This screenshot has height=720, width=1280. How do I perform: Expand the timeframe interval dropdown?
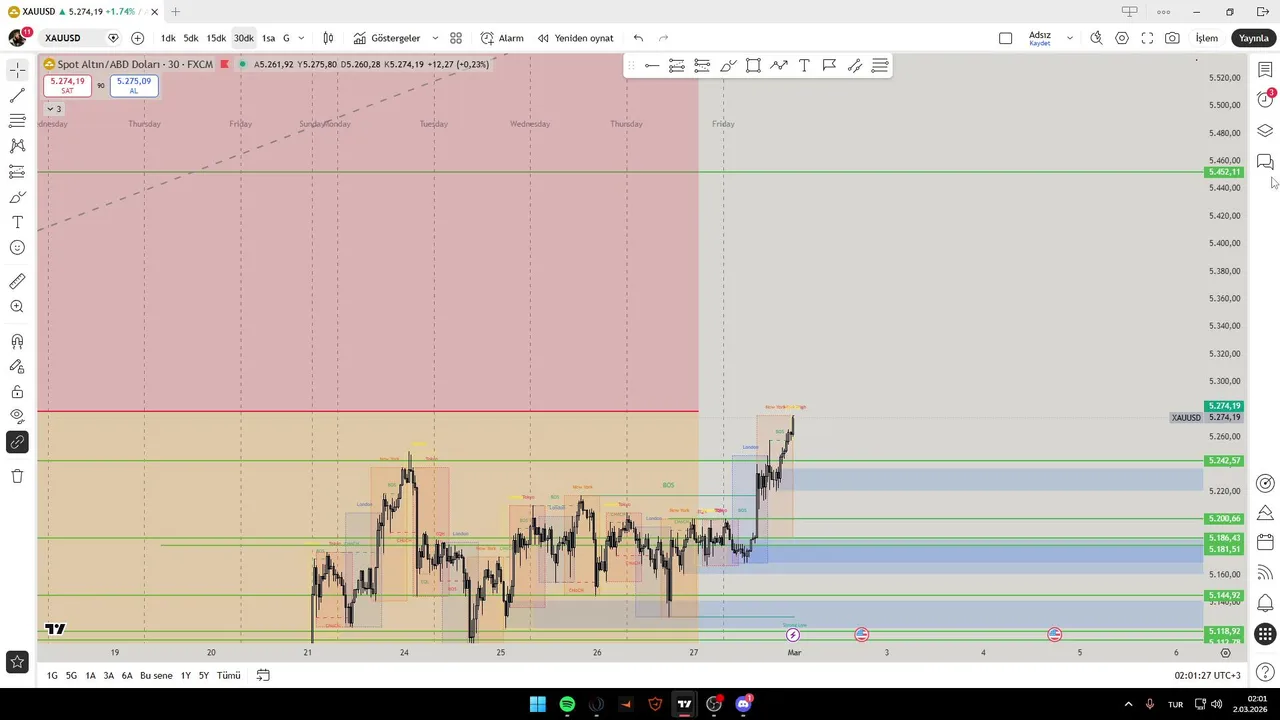[301, 38]
